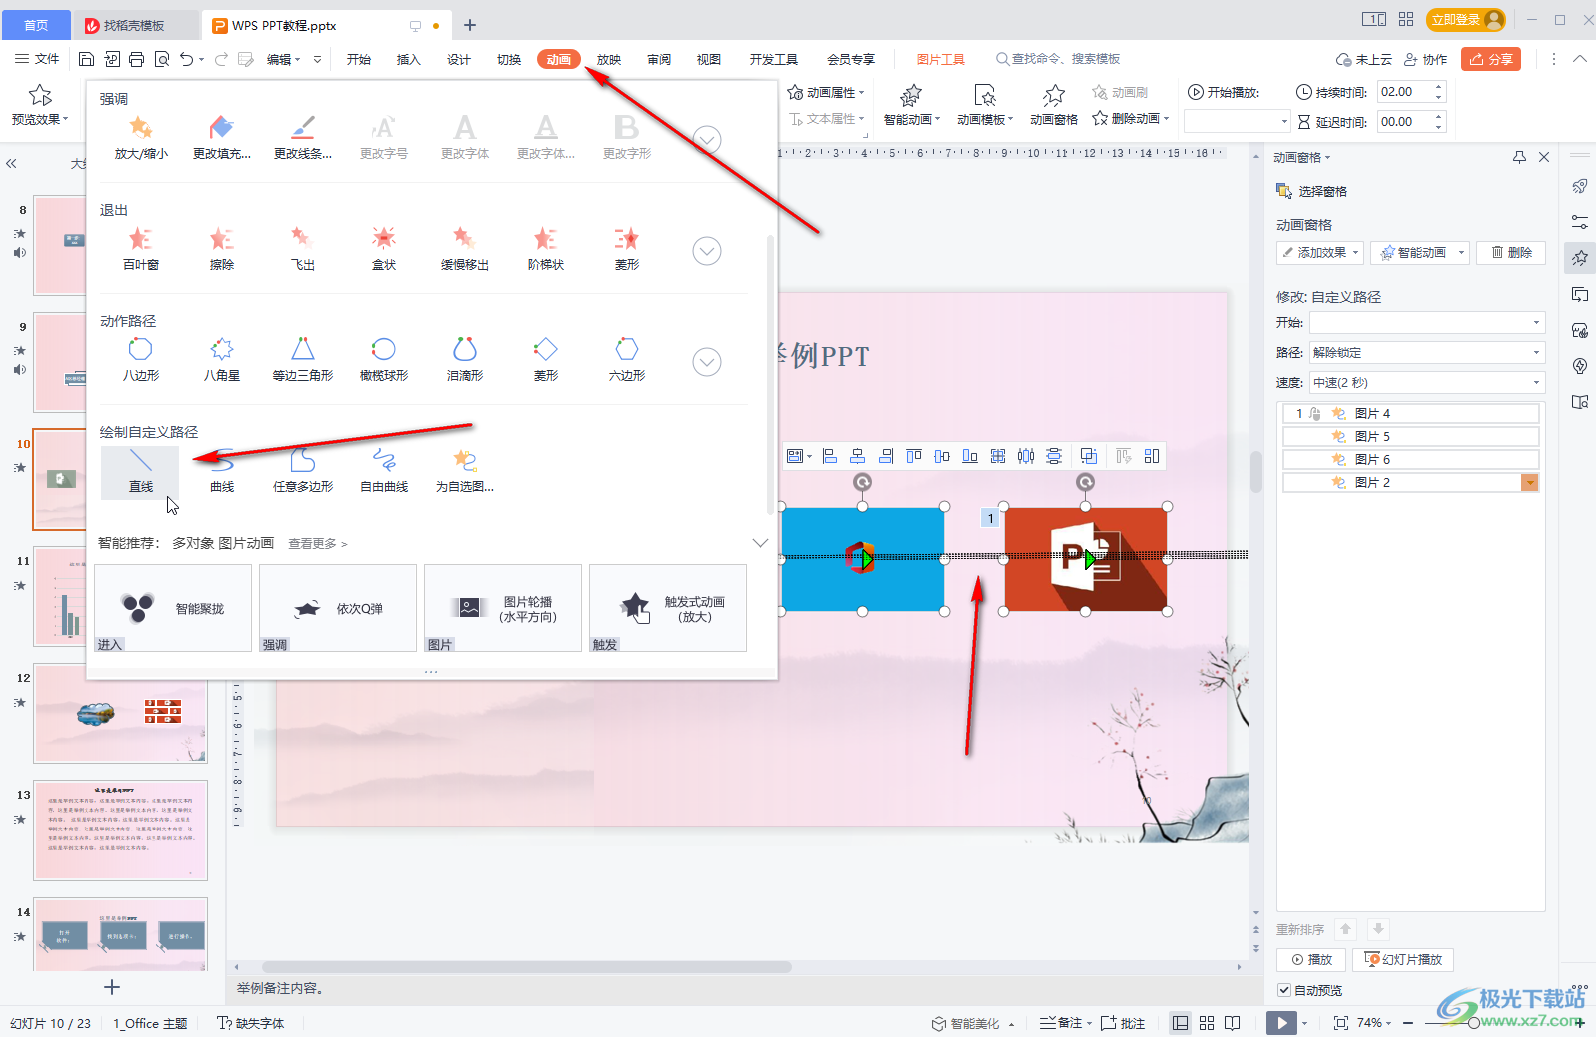The height and width of the screenshot is (1037, 1596).
Task: Open the 智能动画 ribbon tool
Action: pos(911,105)
